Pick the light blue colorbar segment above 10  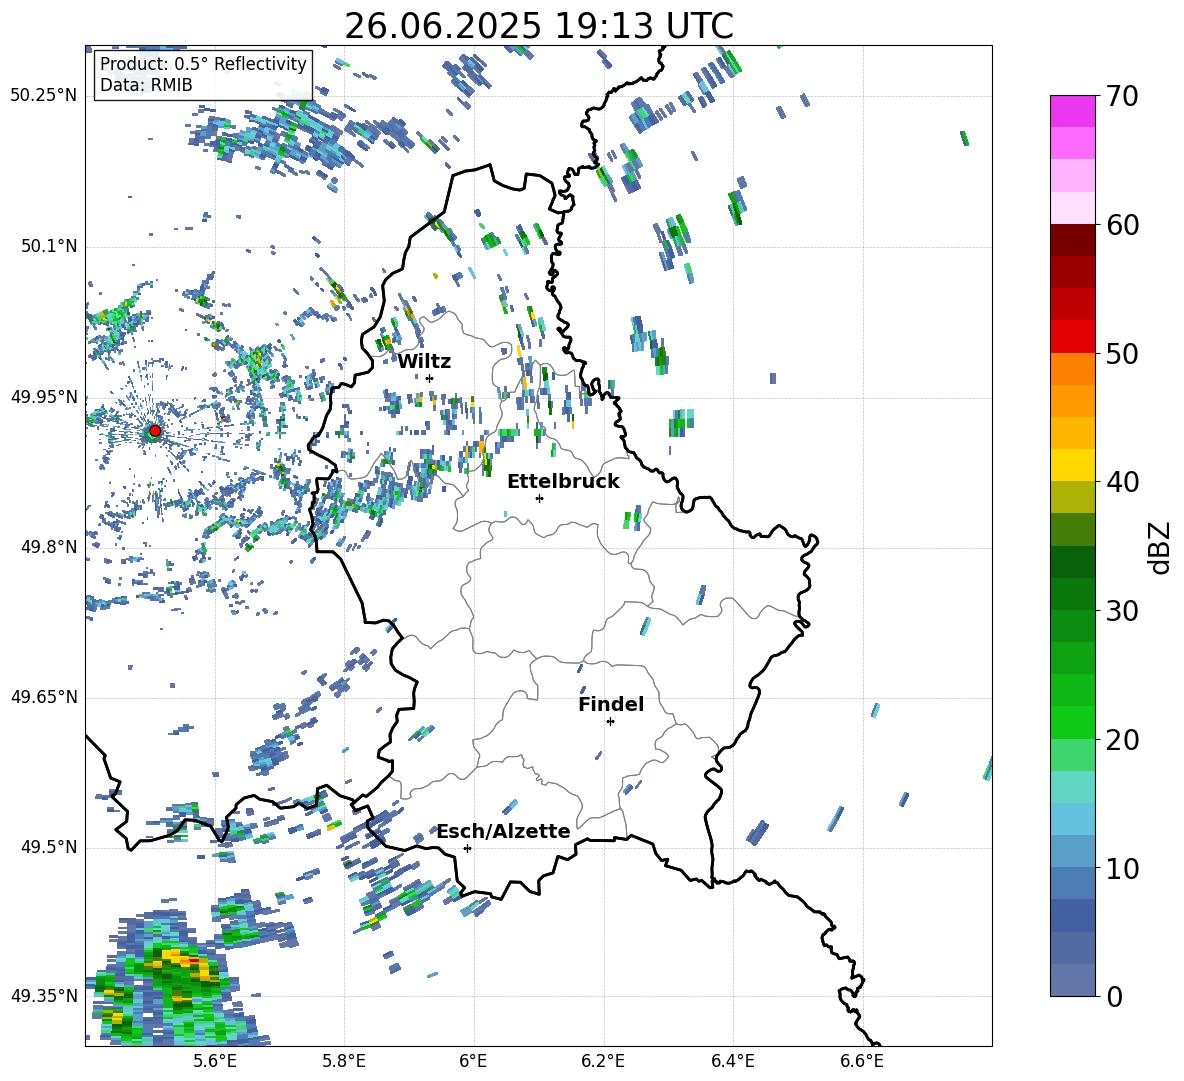pos(1072,851)
